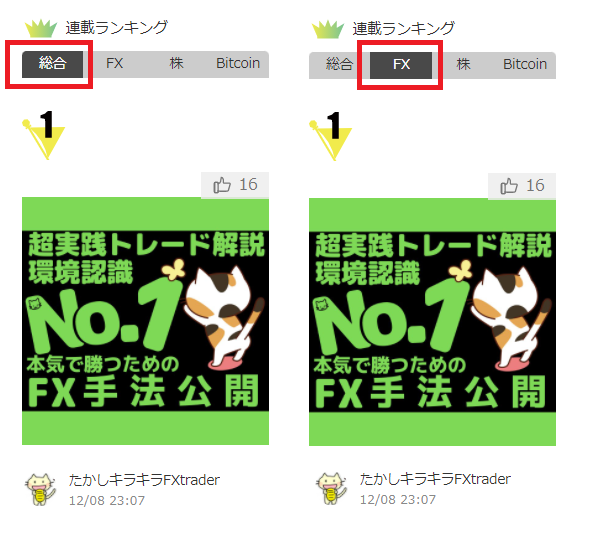Open the right FX手法公開 article thumbnail
The width and height of the screenshot is (610, 554).
(432, 322)
